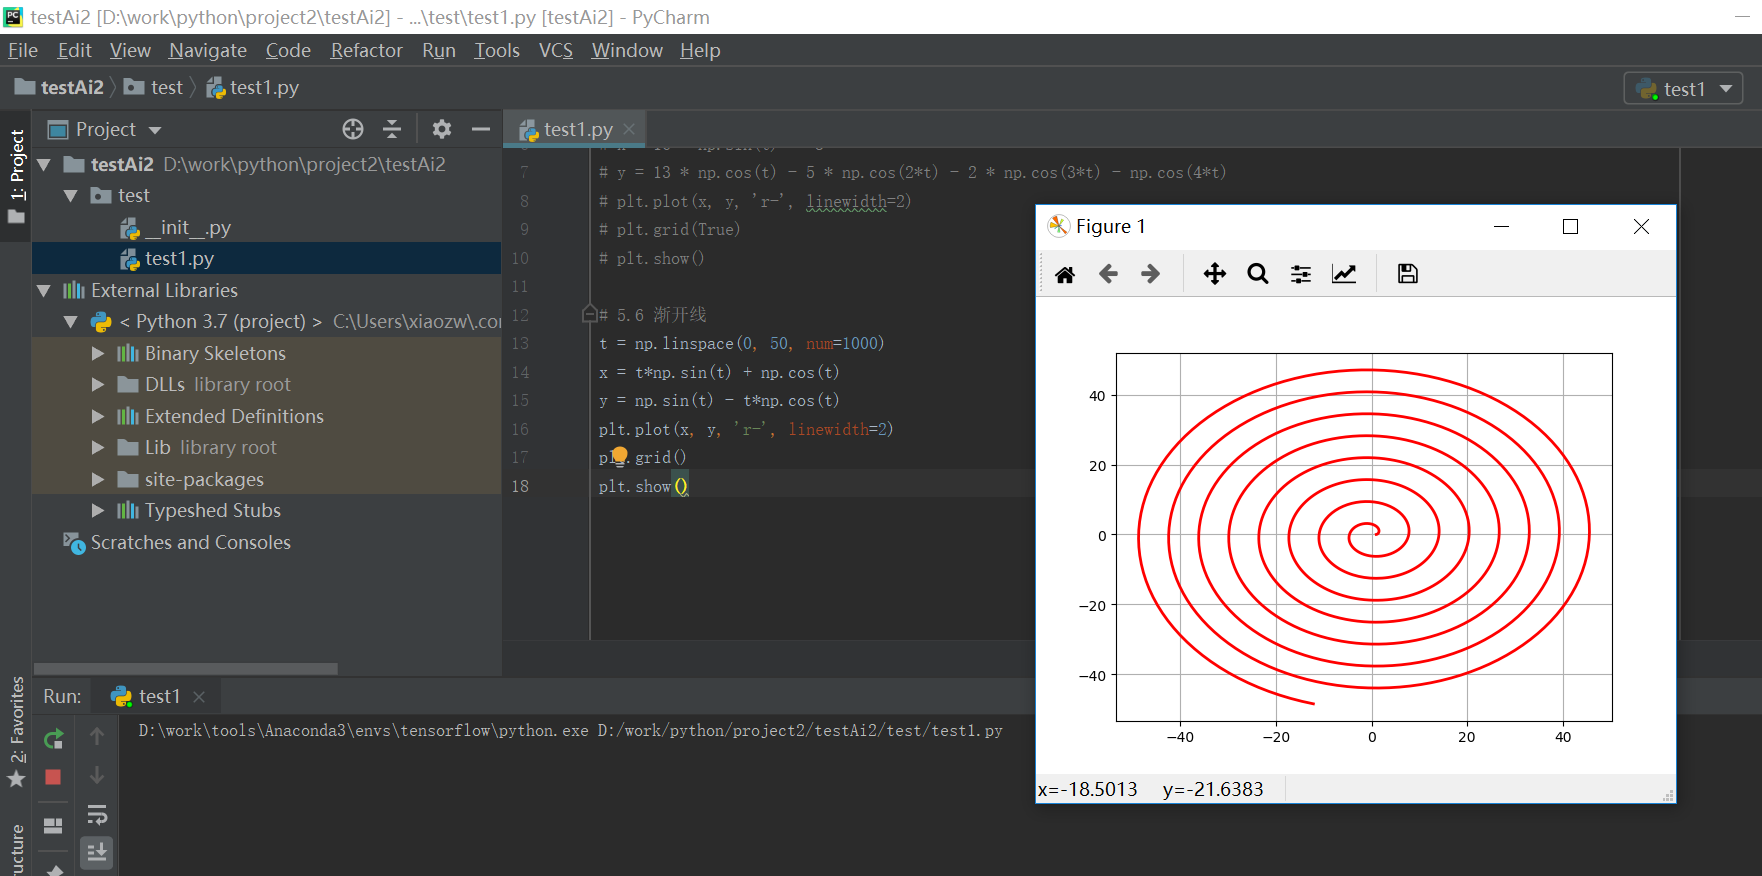Go back to the previous plot view

click(1108, 274)
